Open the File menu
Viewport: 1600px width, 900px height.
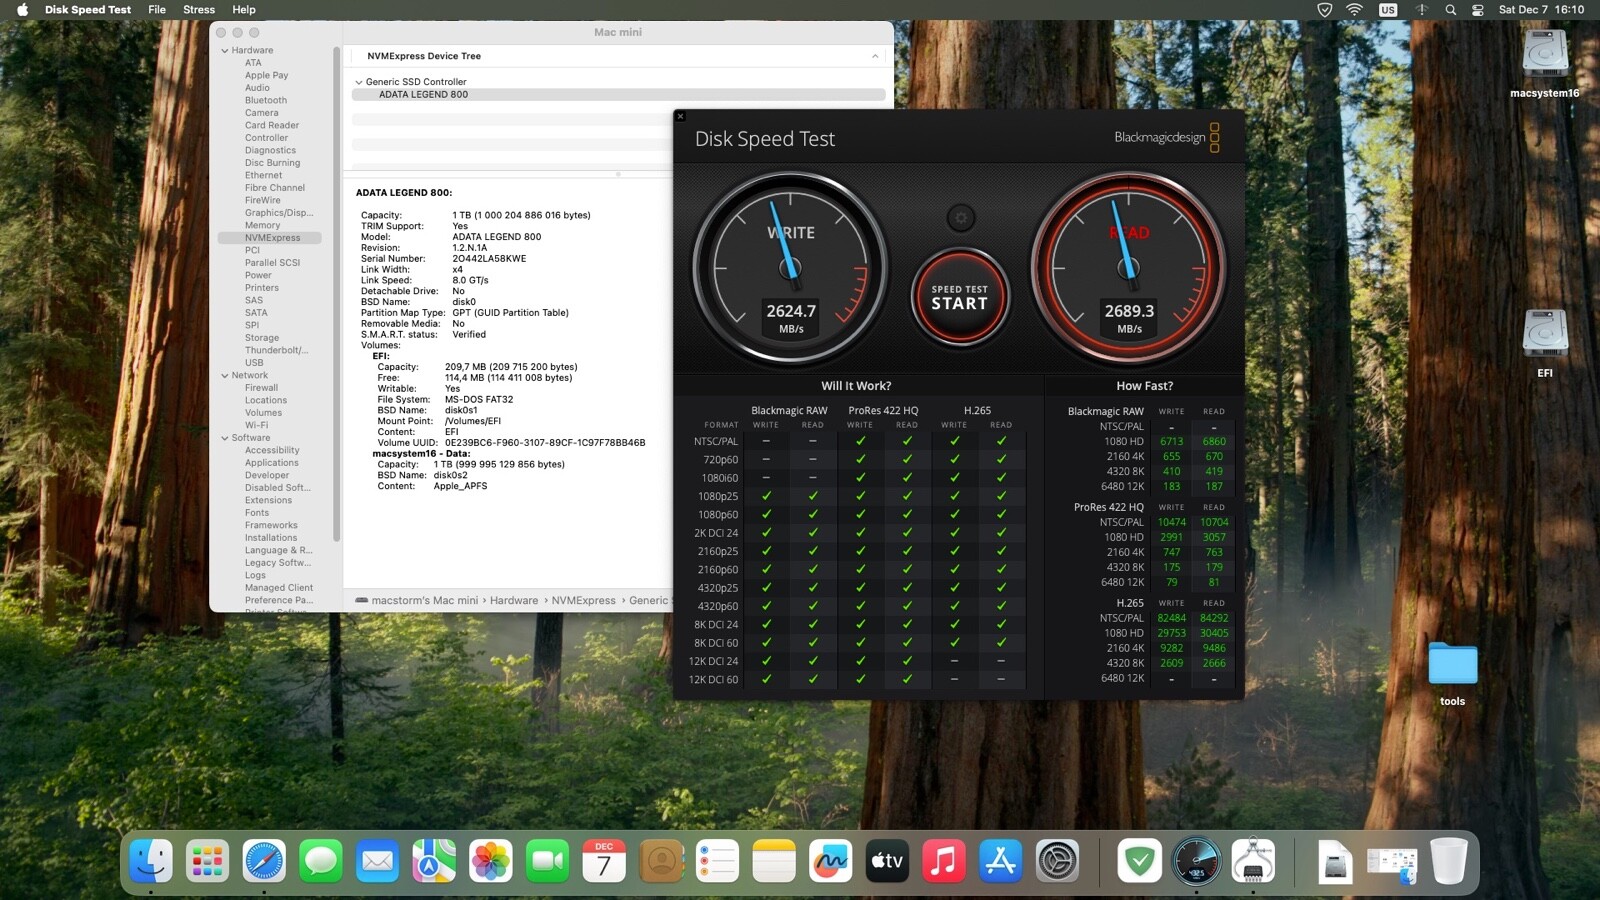(157, 10)
